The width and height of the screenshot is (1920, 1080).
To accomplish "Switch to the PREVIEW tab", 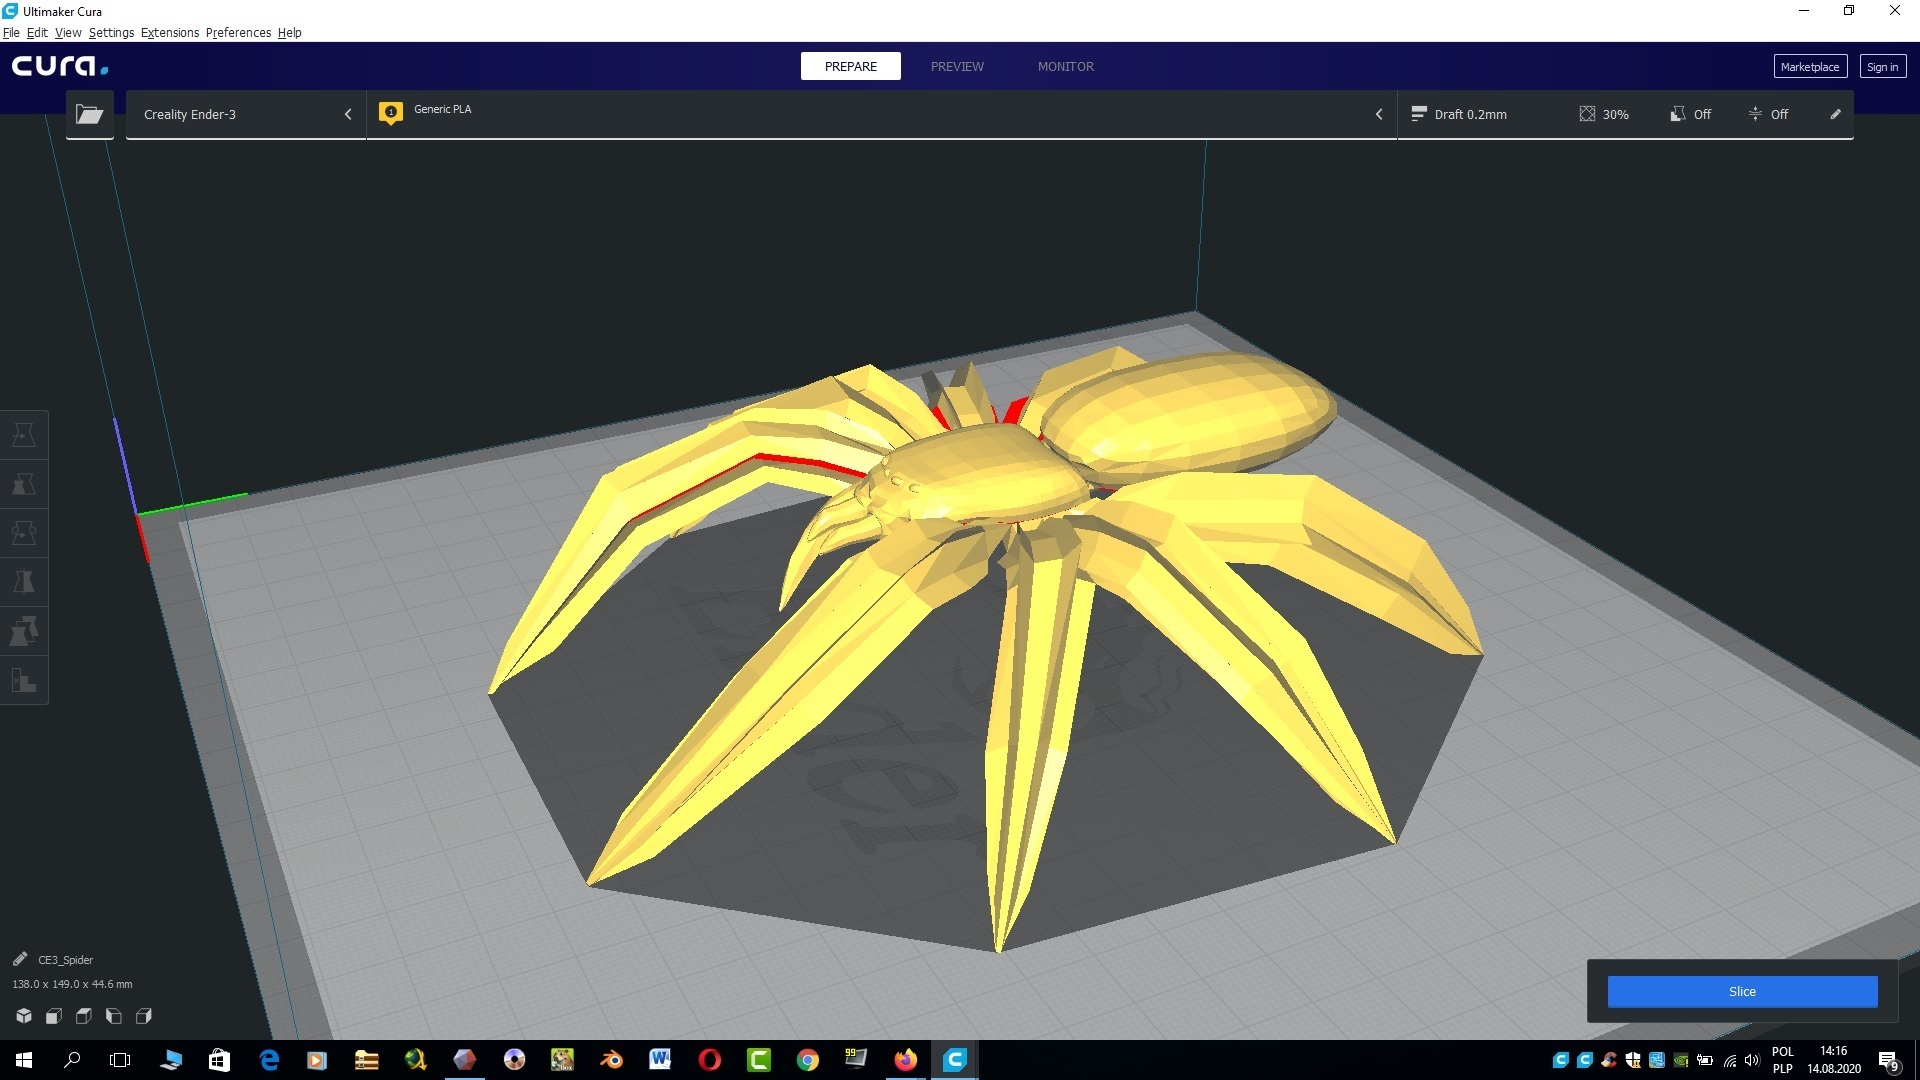I will pyautogui.click(x=957, y=66).
